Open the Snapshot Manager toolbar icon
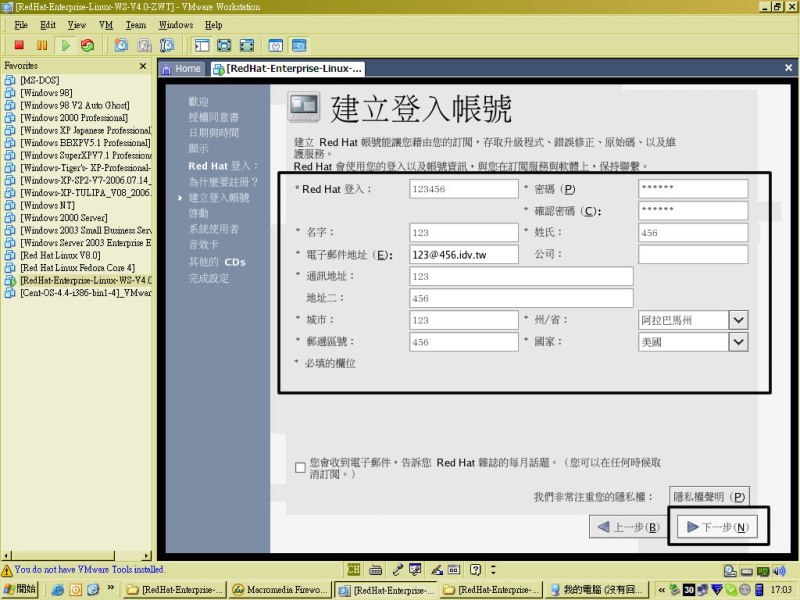 coord(167,45)
